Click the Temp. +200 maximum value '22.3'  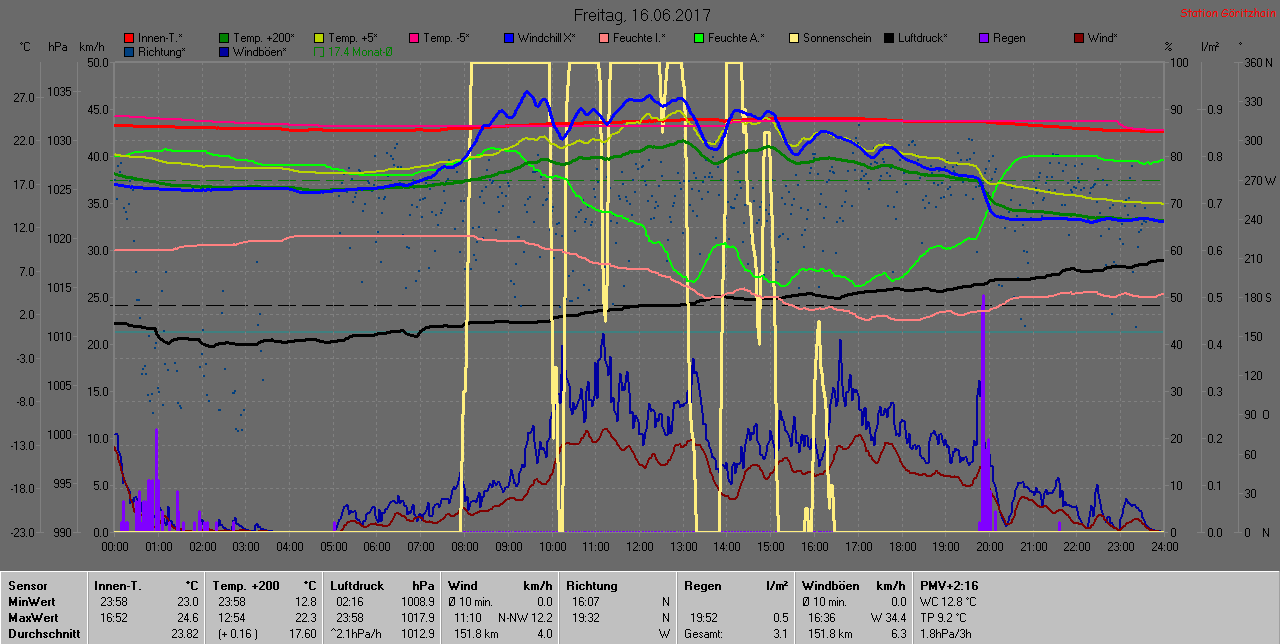[x=305, y=618]
